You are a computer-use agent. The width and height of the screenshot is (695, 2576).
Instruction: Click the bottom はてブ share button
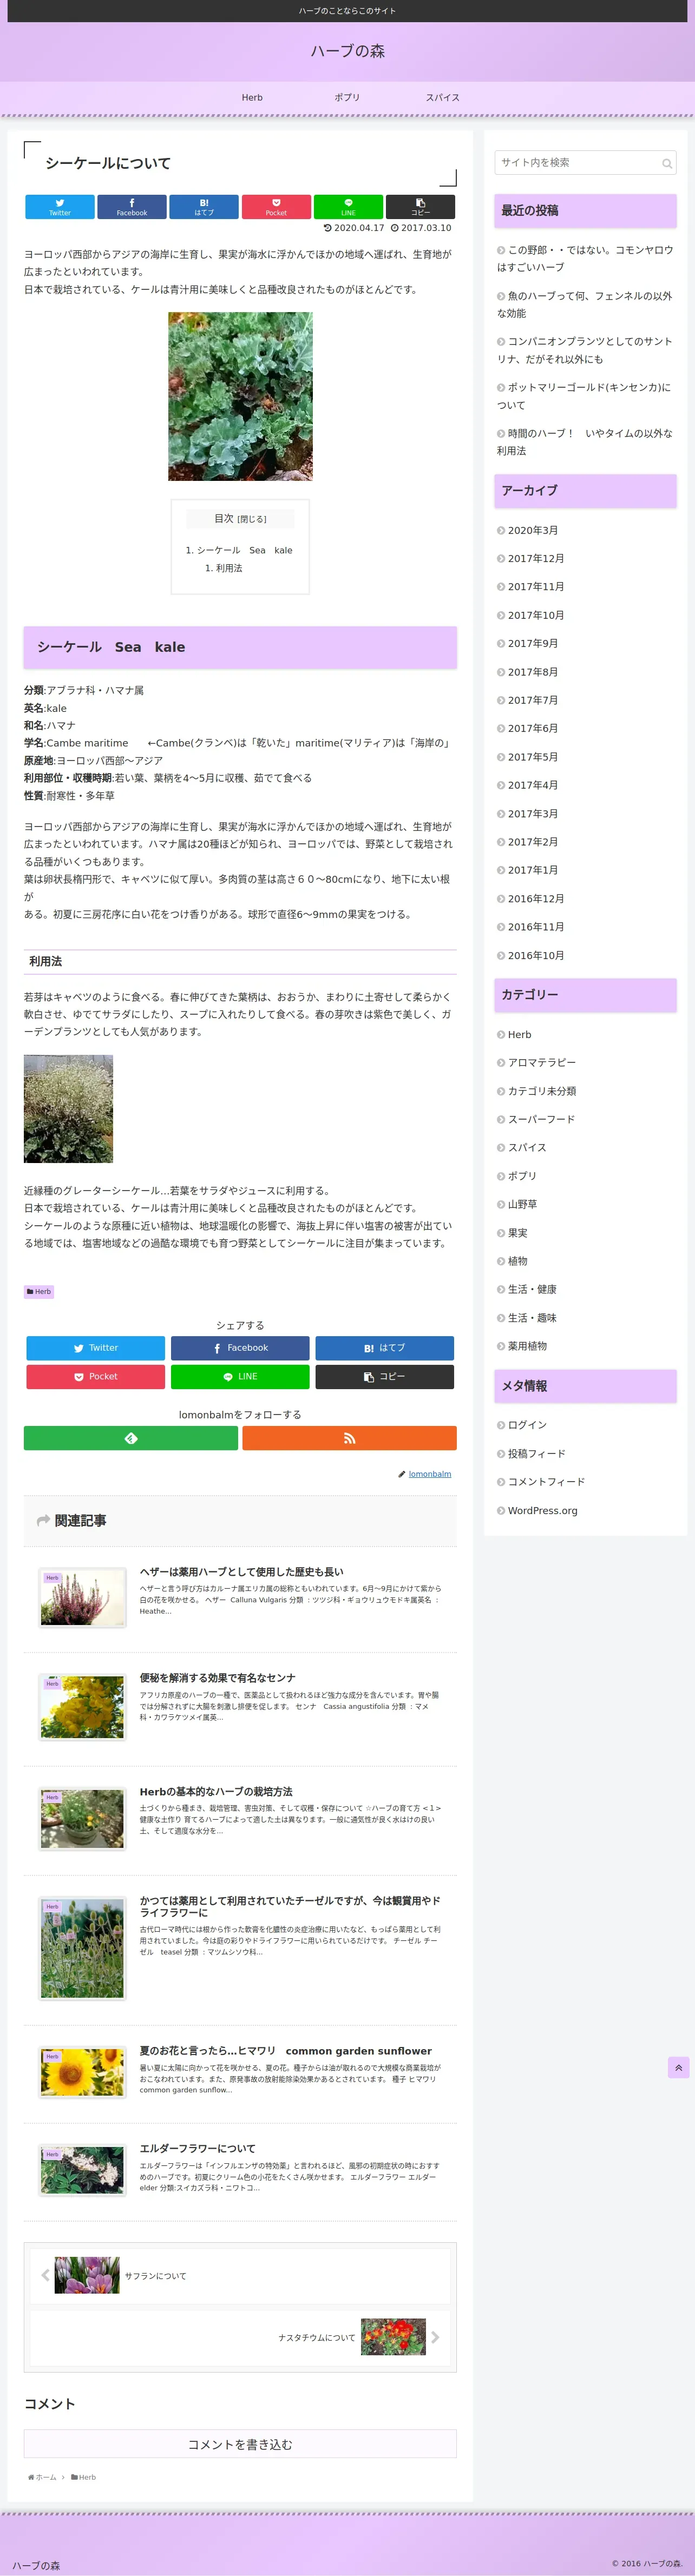[x=385, y=1348]
